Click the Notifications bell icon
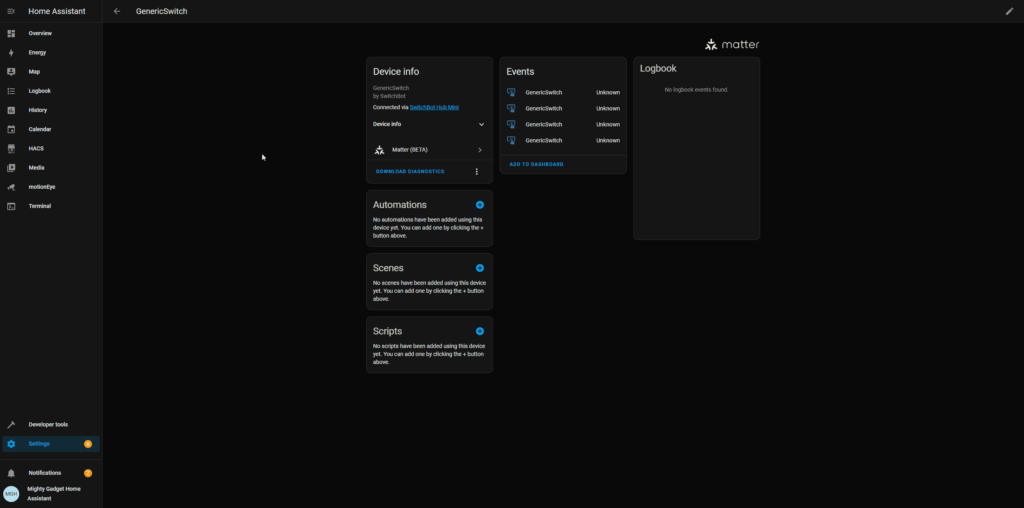Viewport: 1024px width, 508px height. tap(11, 473)
